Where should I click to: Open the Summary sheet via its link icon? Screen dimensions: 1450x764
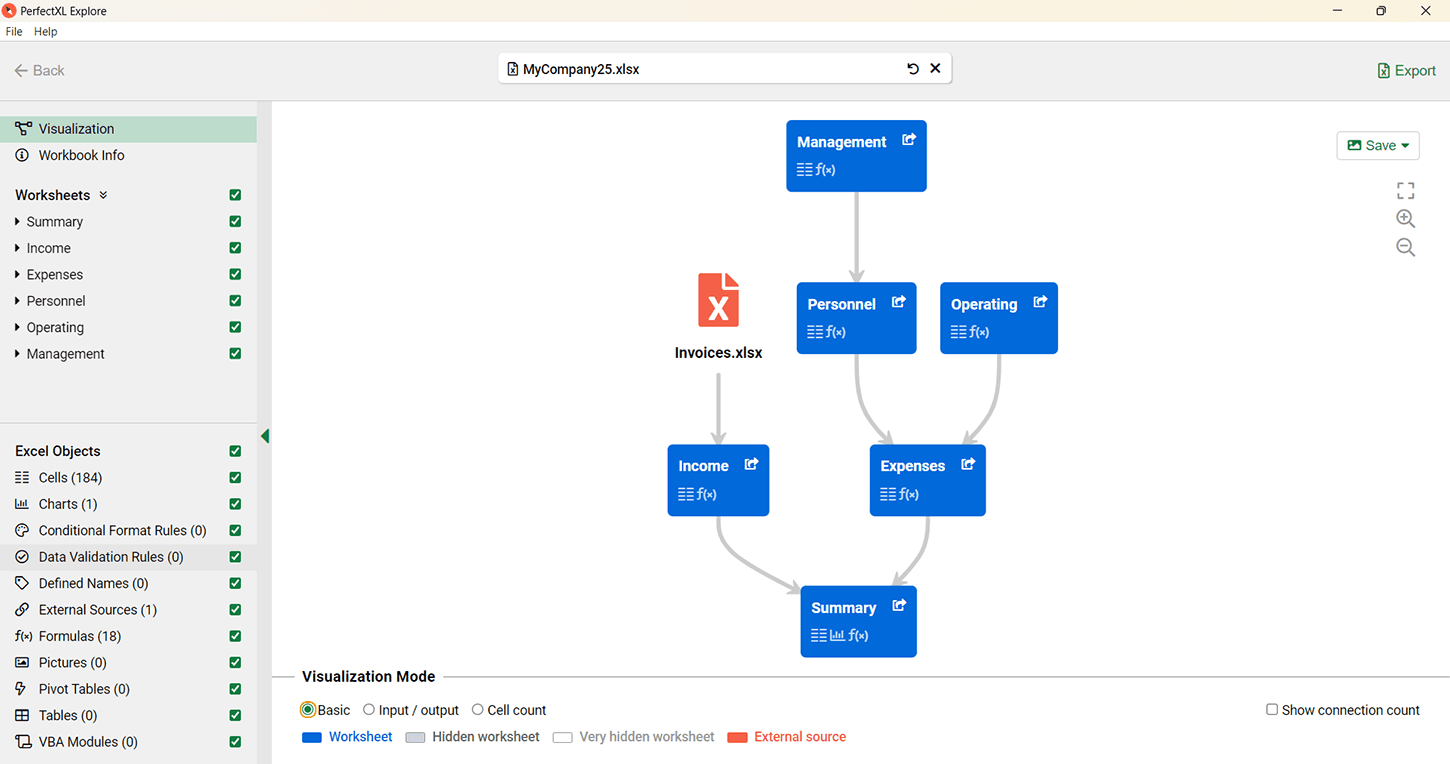(x=899, y=606)
